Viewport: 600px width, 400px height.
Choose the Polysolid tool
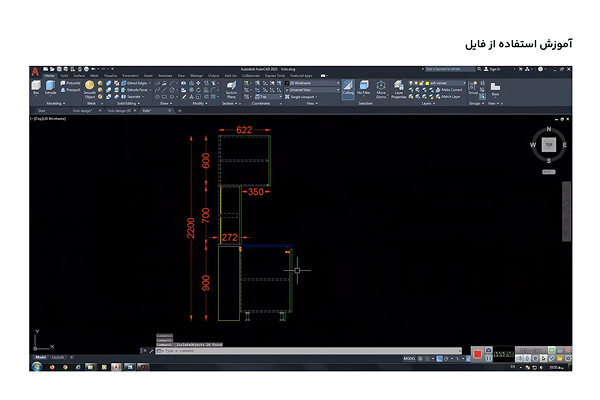click(x=70, y=83)
